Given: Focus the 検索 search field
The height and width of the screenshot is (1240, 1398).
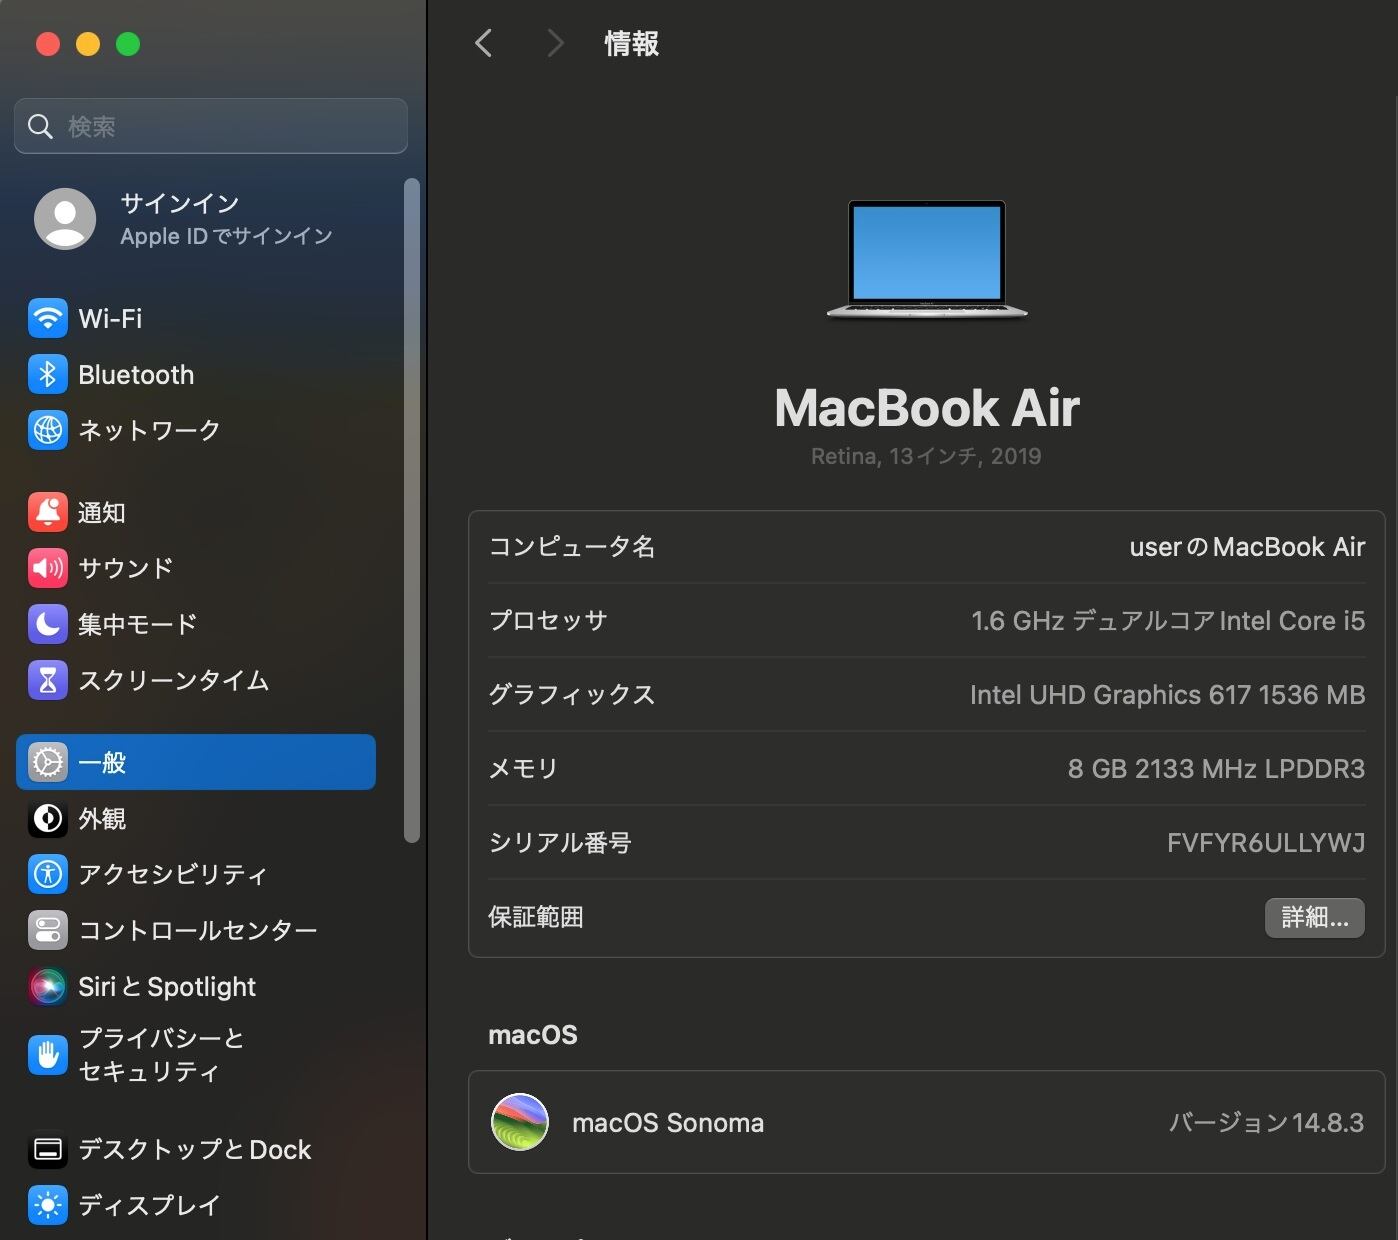Looking at the screenshot, I should coord(211,126).
